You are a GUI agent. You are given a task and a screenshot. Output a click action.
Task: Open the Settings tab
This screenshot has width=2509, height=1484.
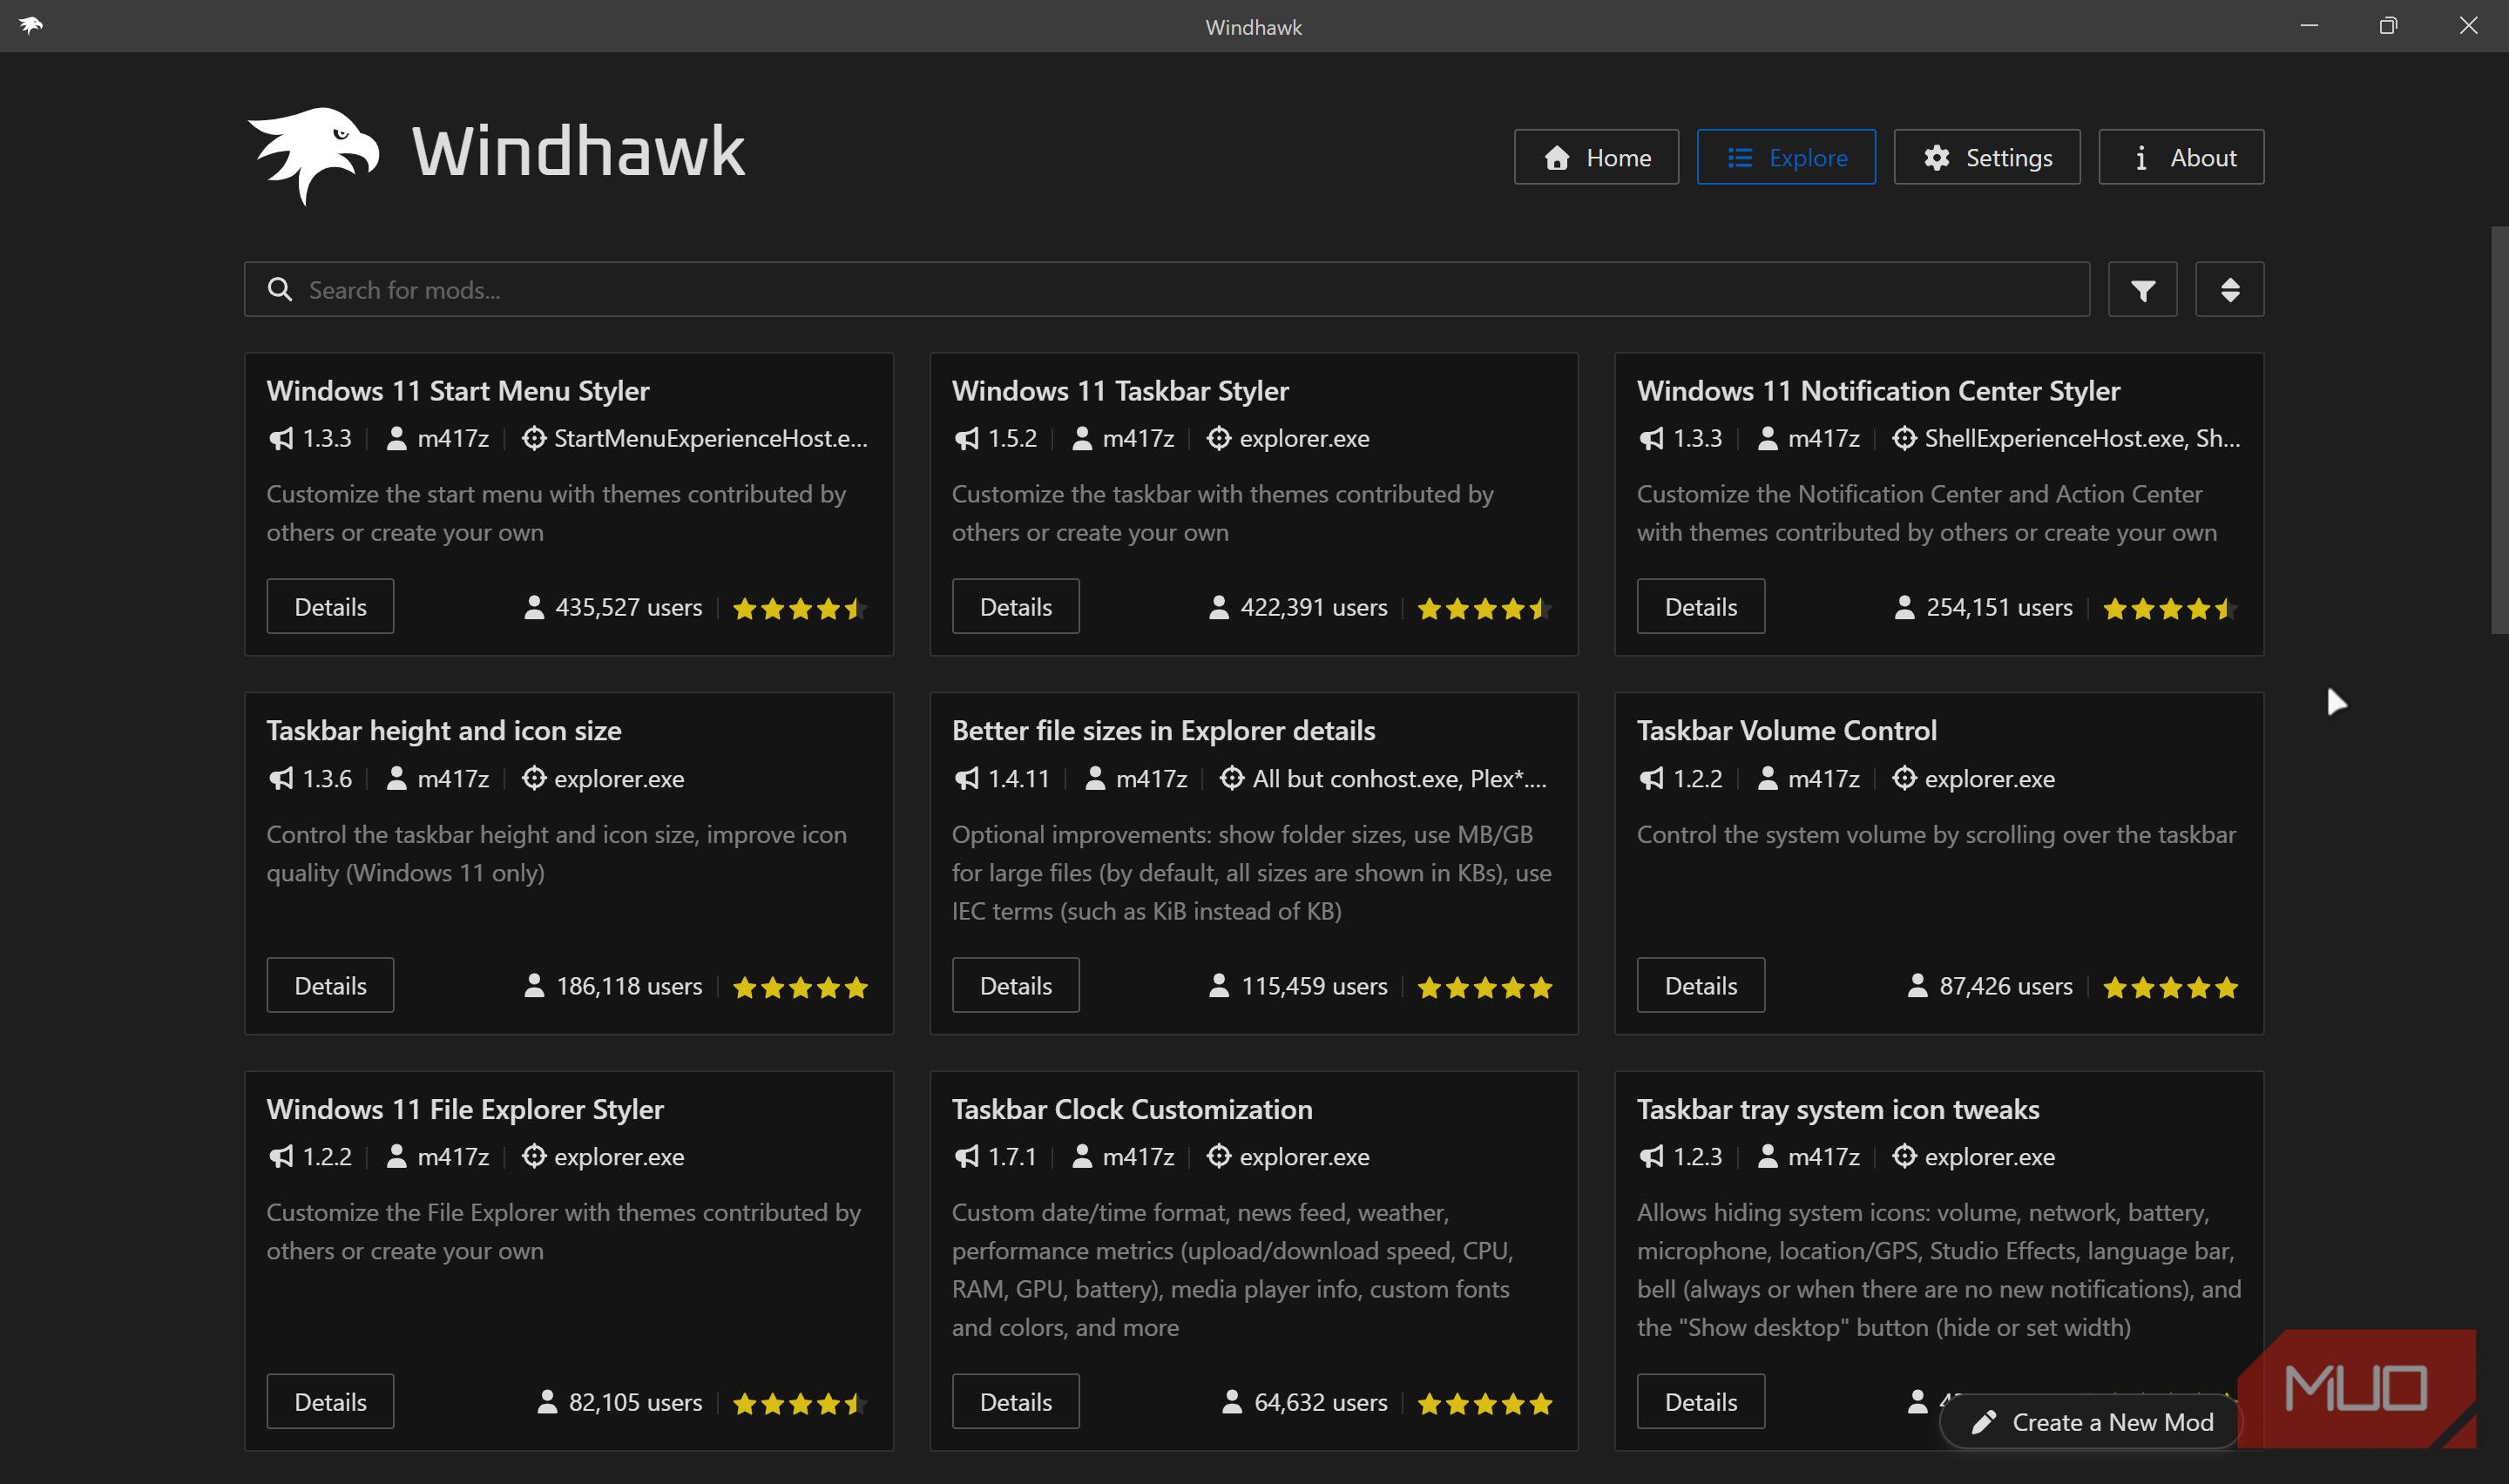coord(1987,157)
